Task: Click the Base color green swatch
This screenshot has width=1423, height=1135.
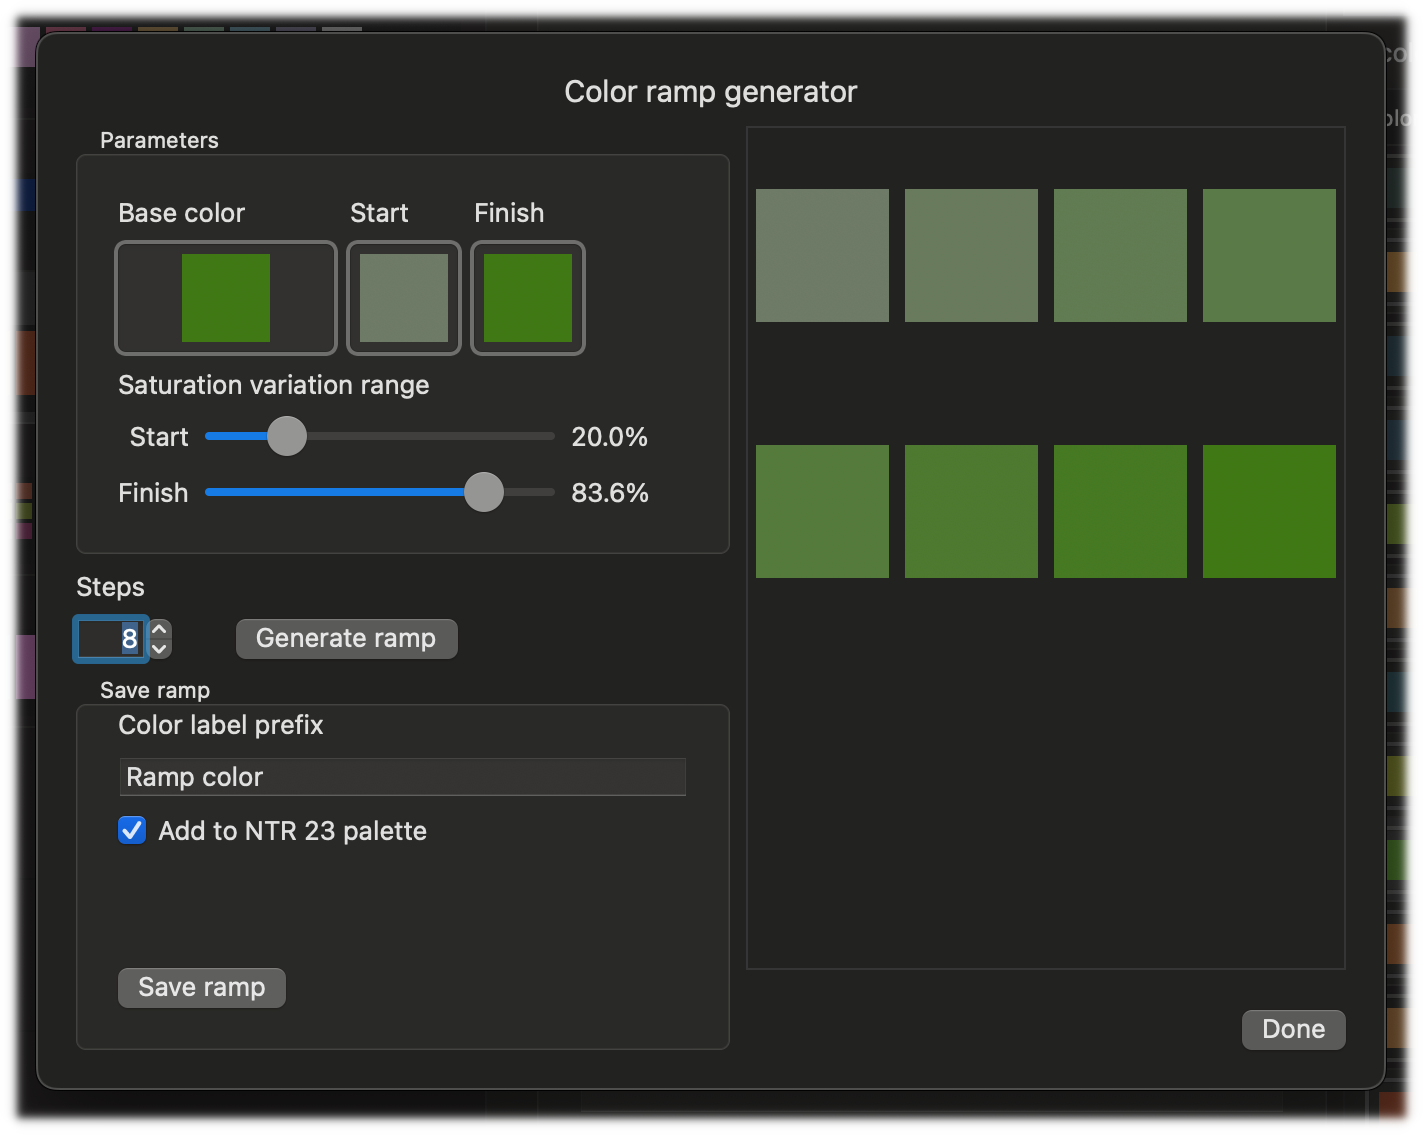Action: click(x=226, y=298)
